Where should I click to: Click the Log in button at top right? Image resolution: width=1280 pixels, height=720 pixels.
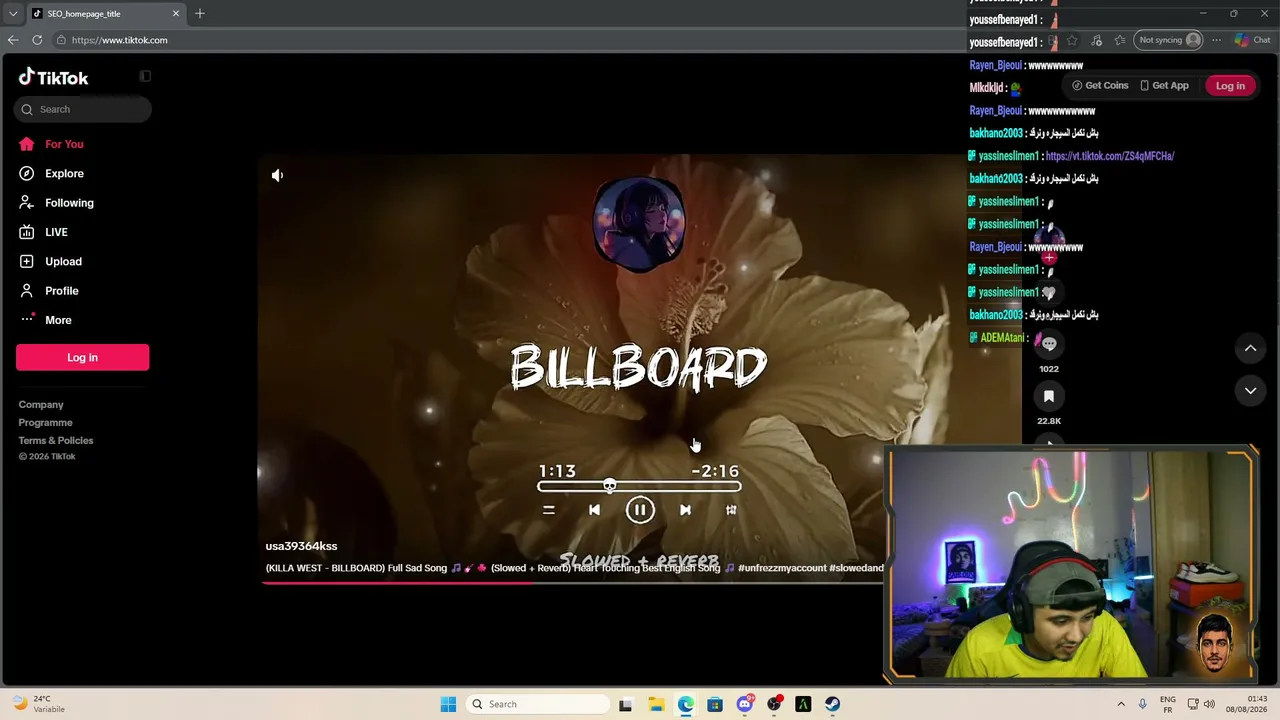pos(1230,86)
